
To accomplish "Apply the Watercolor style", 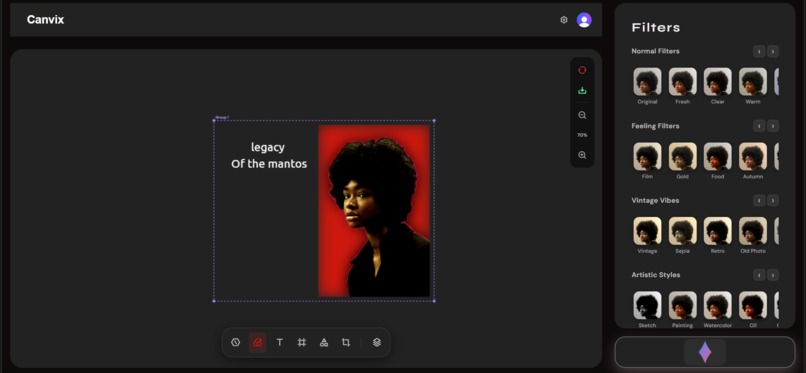I will tap(718, 306).
